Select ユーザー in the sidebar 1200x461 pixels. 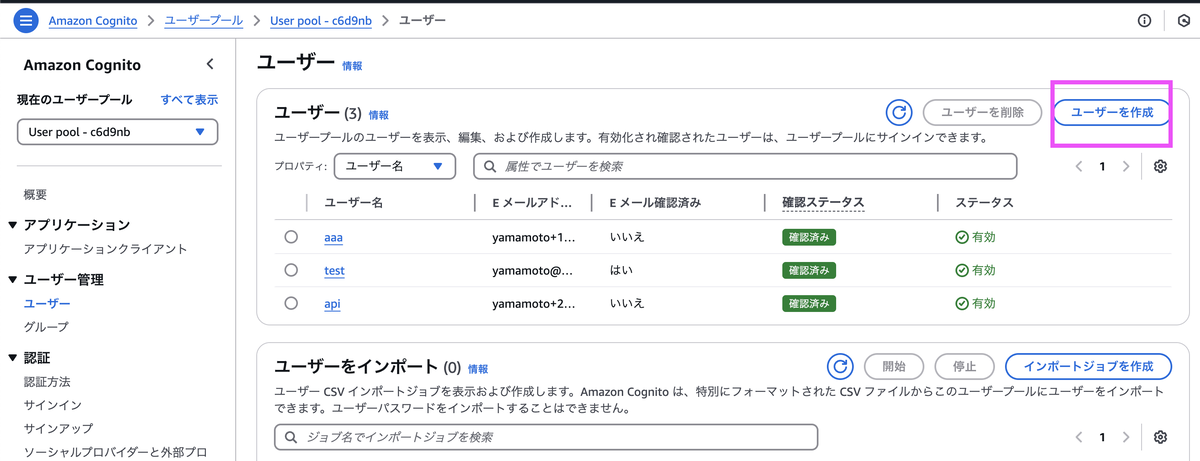pyautogui.click(x=47, y=304)
